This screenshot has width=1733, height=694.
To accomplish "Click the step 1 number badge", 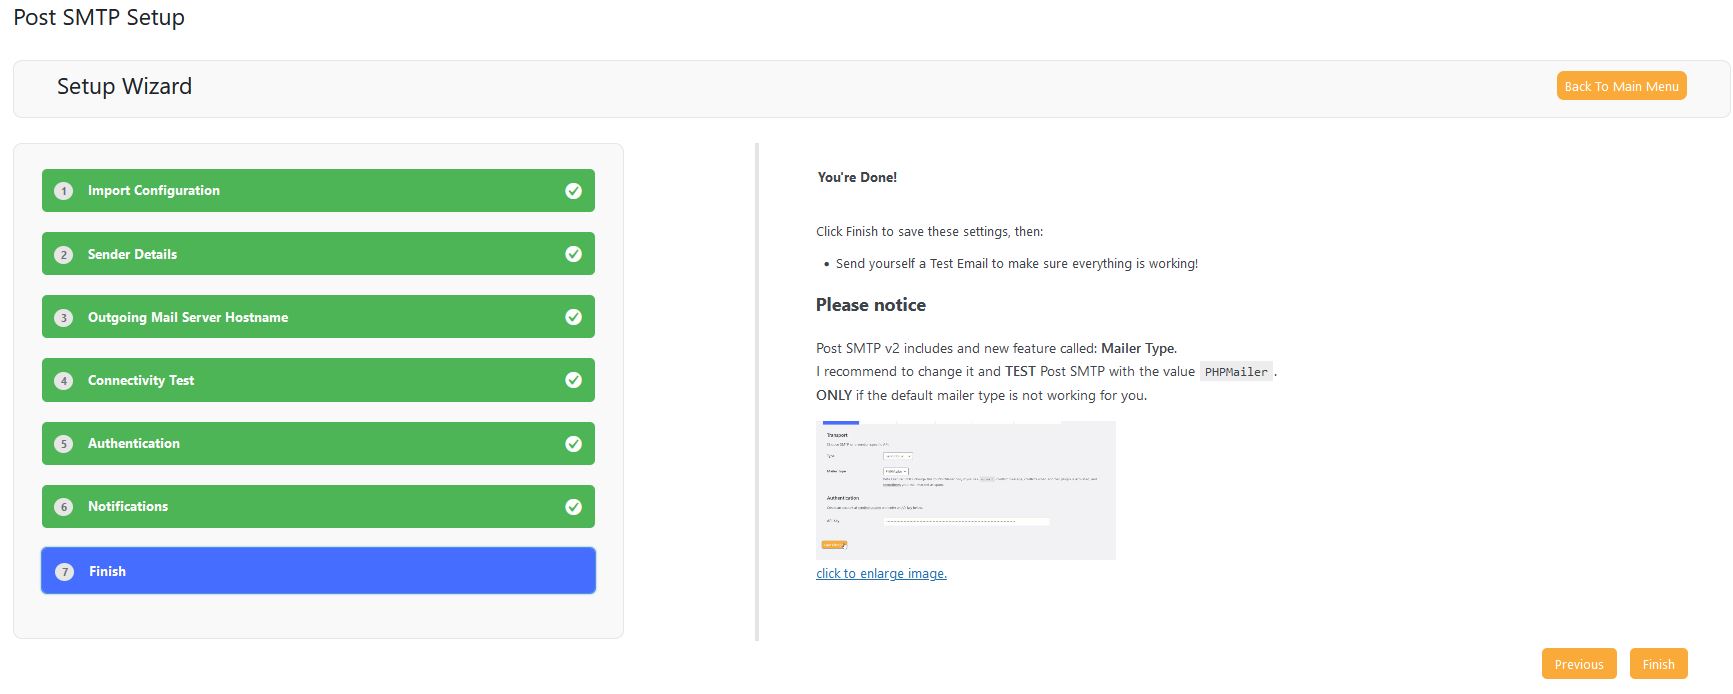I will pos(64,191).
